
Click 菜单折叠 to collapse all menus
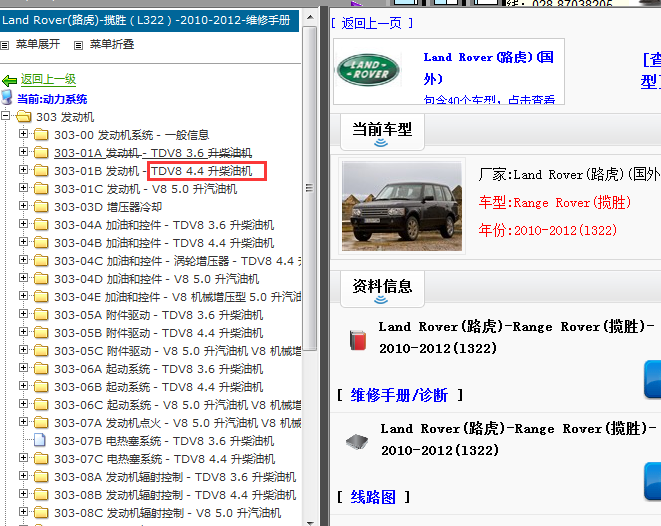(112, 44)
